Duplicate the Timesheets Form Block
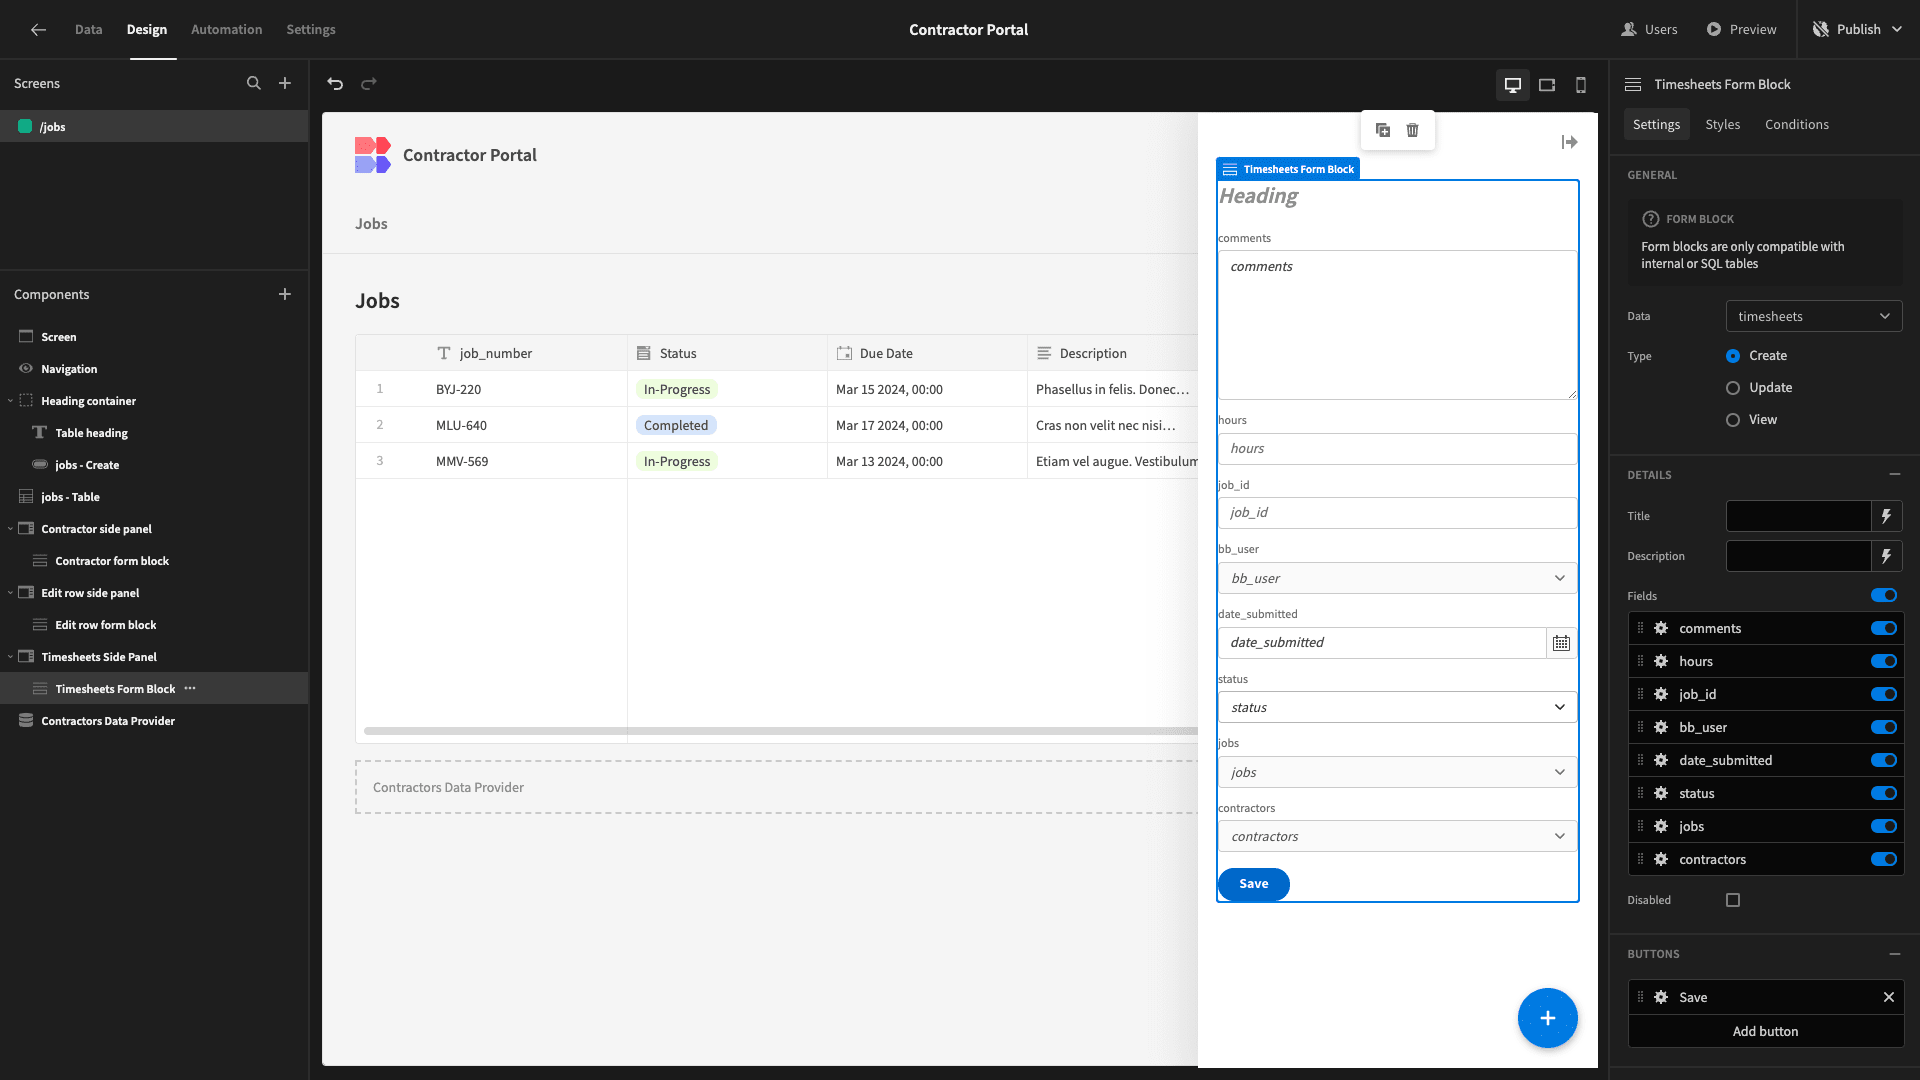This screenshot has height=1080, width=1920. 1383,130
